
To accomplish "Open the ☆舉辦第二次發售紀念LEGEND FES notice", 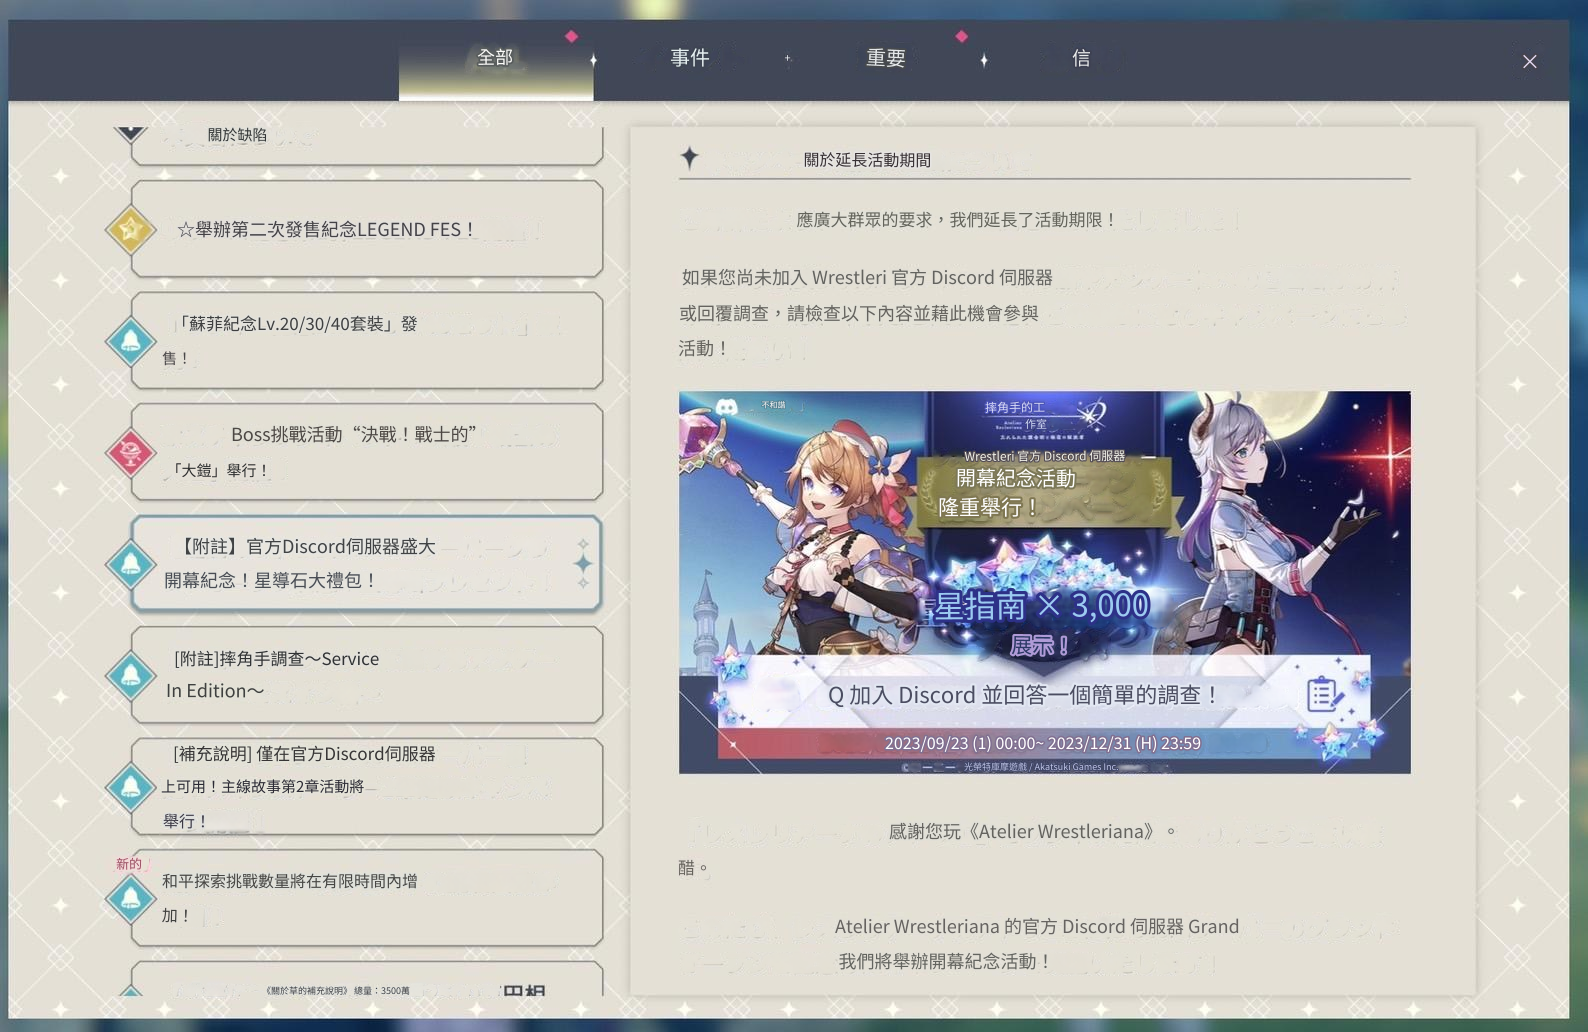I will tap(367, 229).
